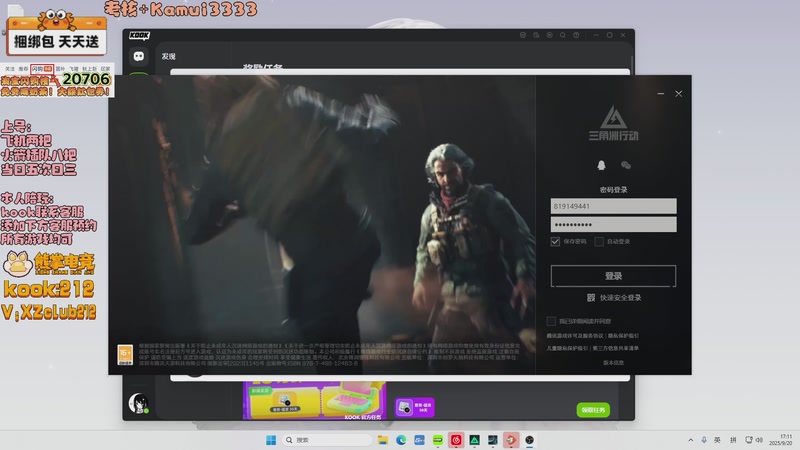
Task: Enable the 自动登录 checkbox
Action: click(x=599, y=241)
